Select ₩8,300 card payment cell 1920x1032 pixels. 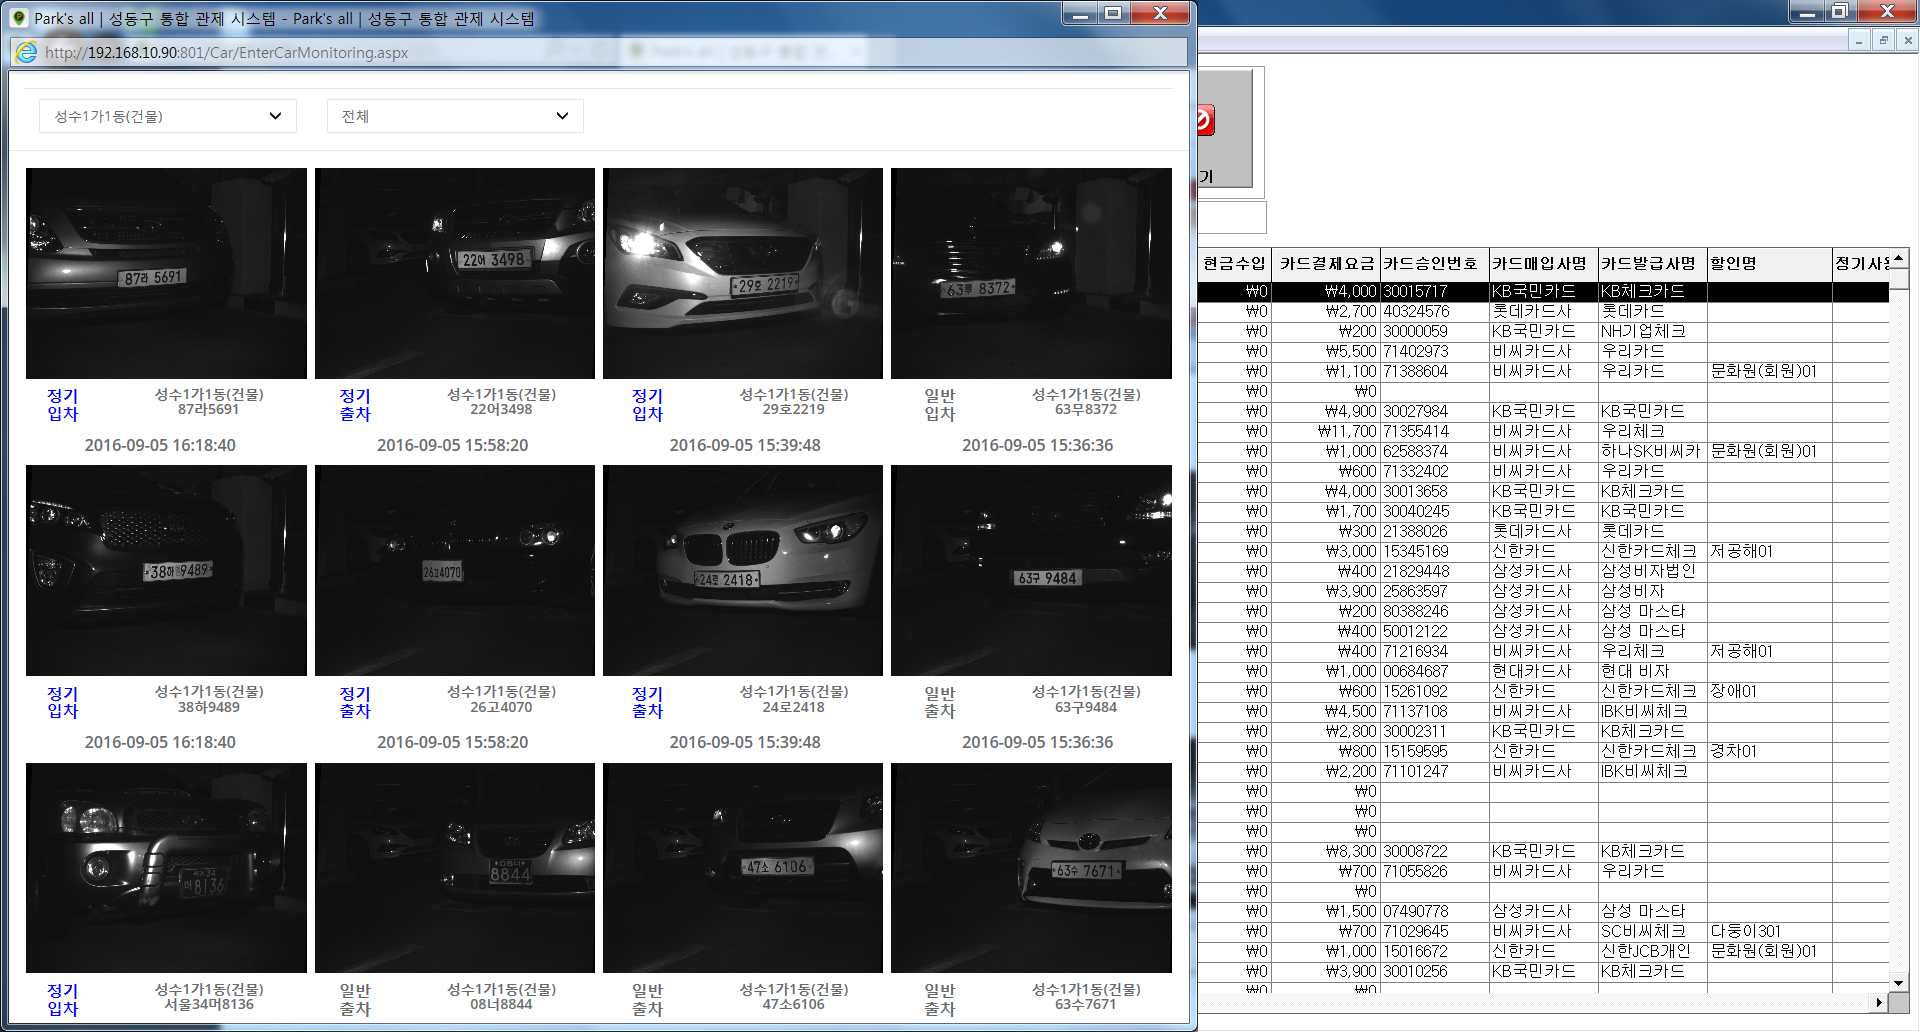click(1326, 852)
